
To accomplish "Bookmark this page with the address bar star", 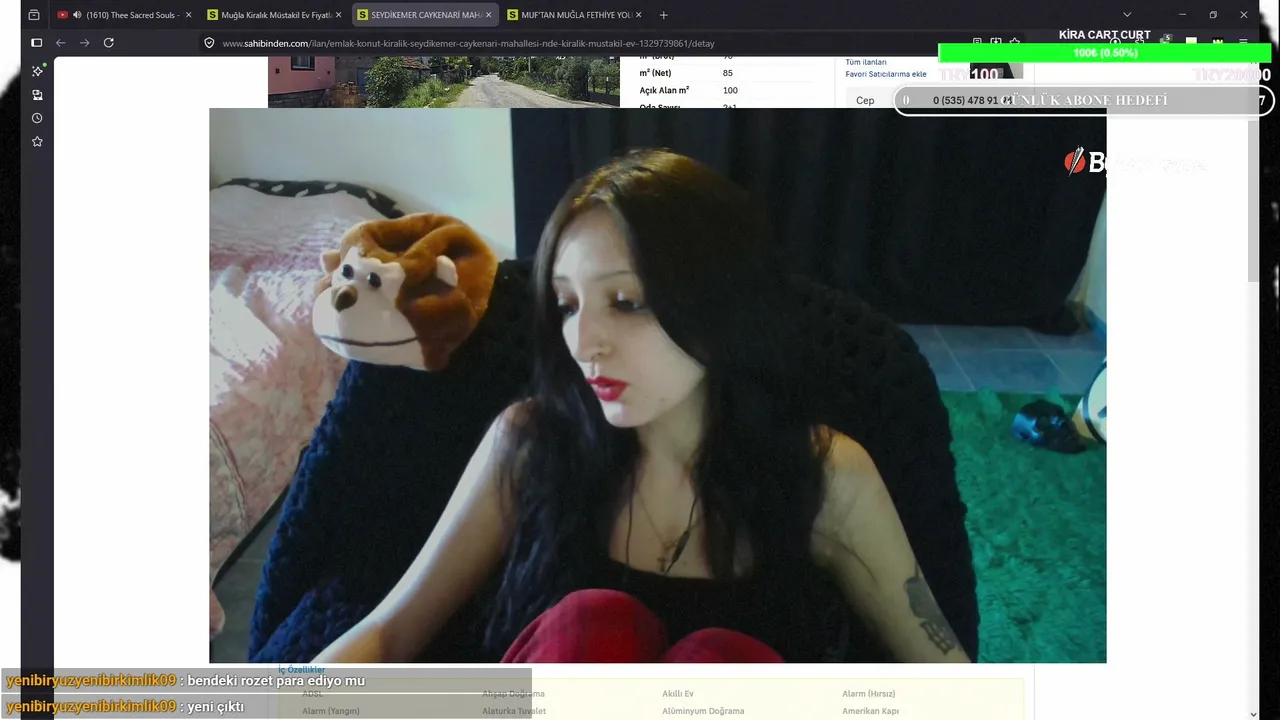I will 1015,43.
